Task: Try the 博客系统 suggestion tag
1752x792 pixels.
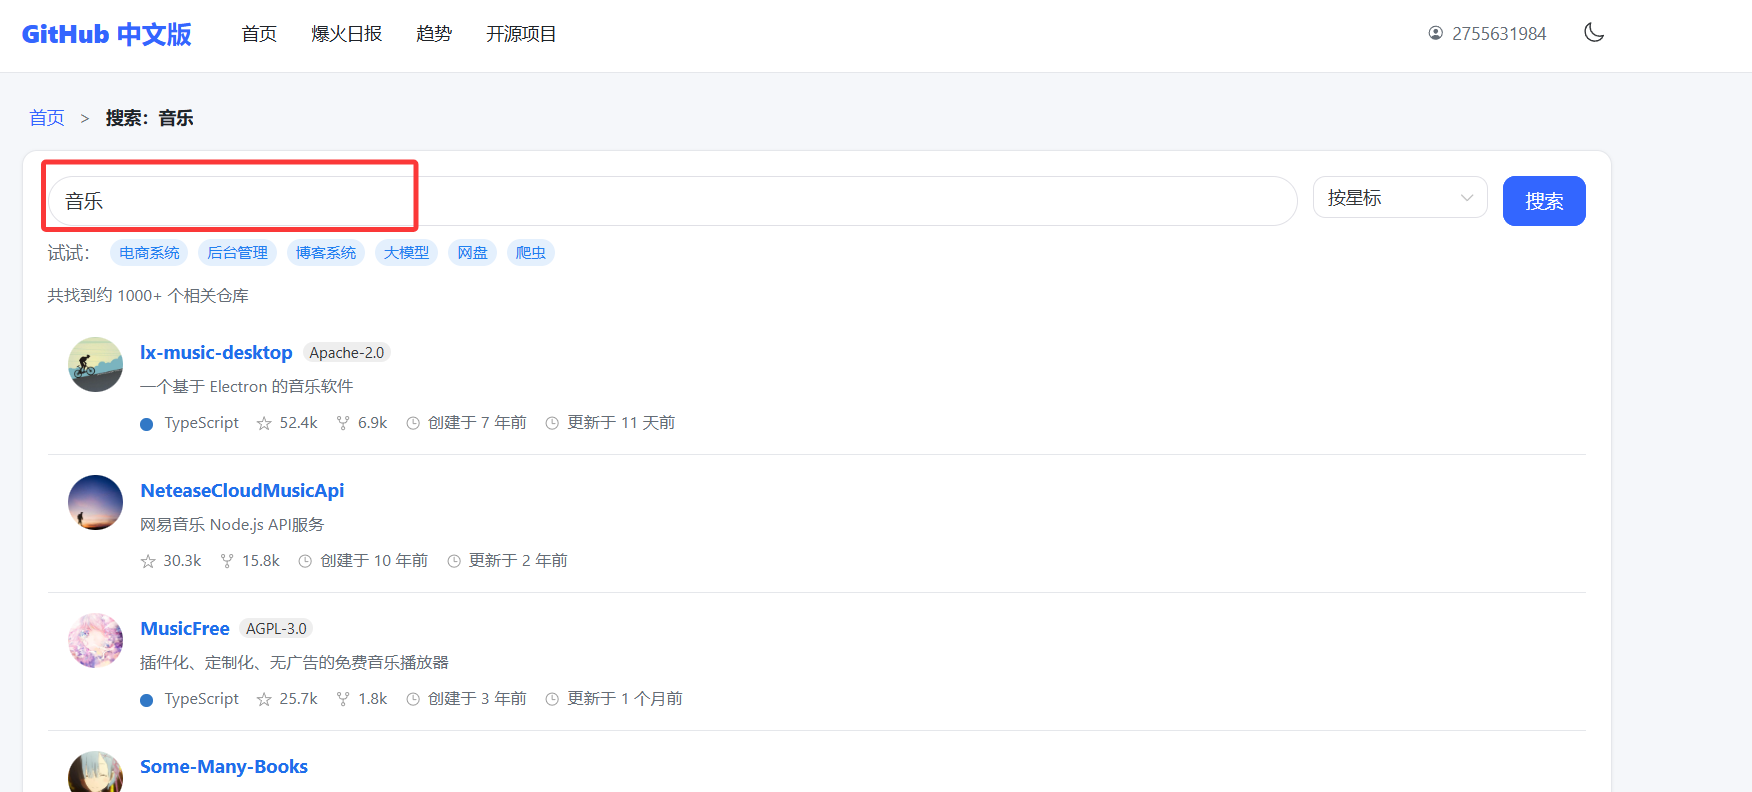Action: pos(326,253)
